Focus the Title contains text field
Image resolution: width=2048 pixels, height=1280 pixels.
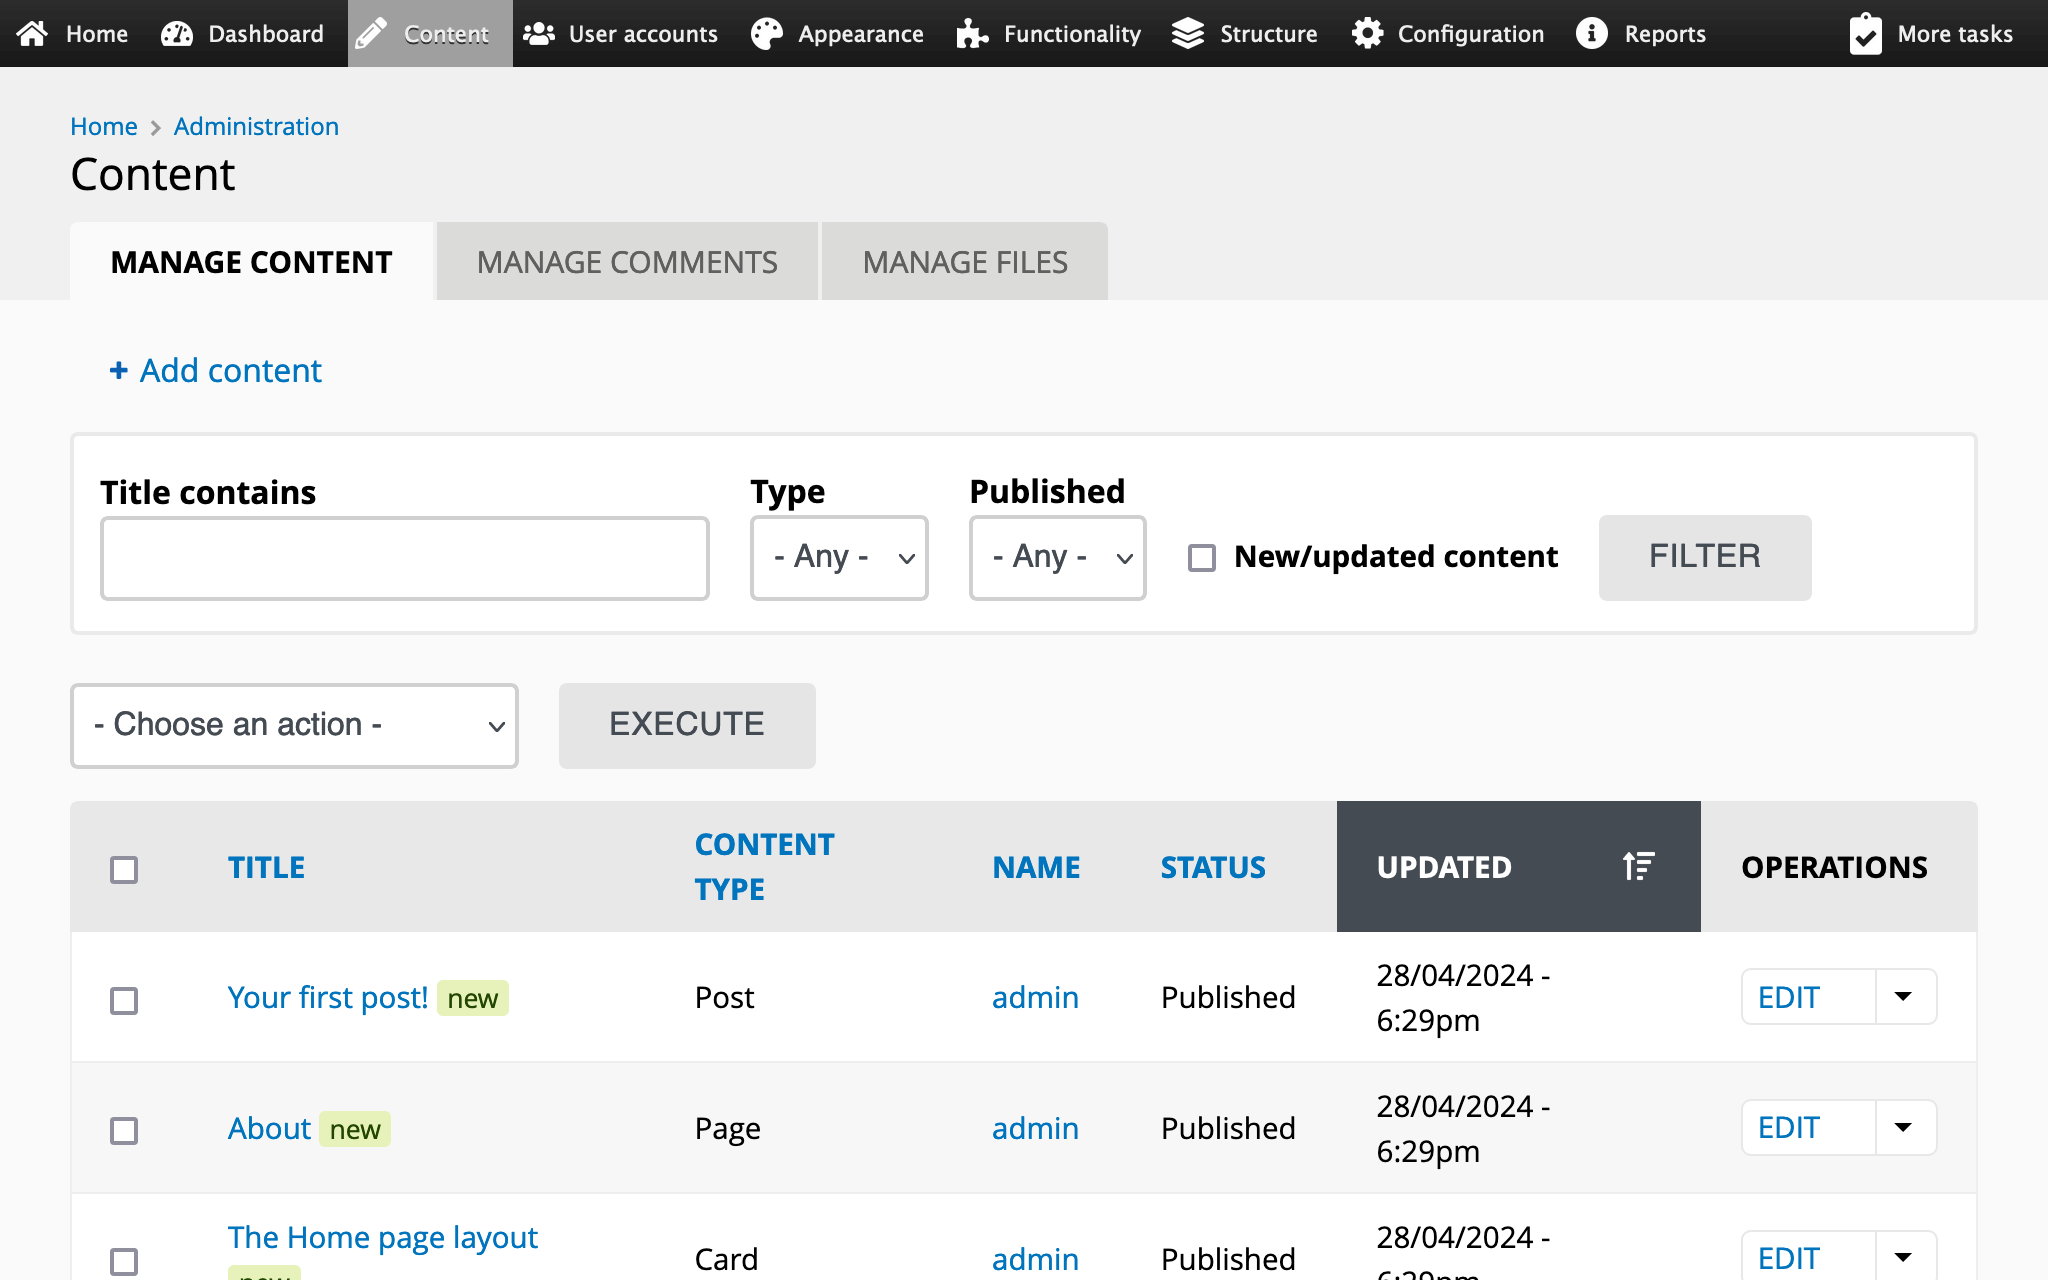(x=405, y=558)
